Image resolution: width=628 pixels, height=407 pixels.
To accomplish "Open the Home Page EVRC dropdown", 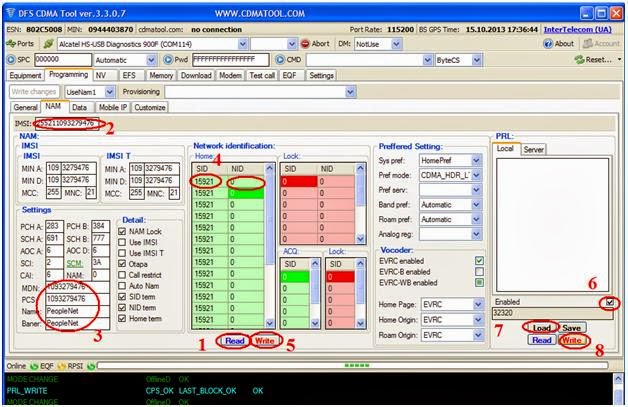I will 478,305.
